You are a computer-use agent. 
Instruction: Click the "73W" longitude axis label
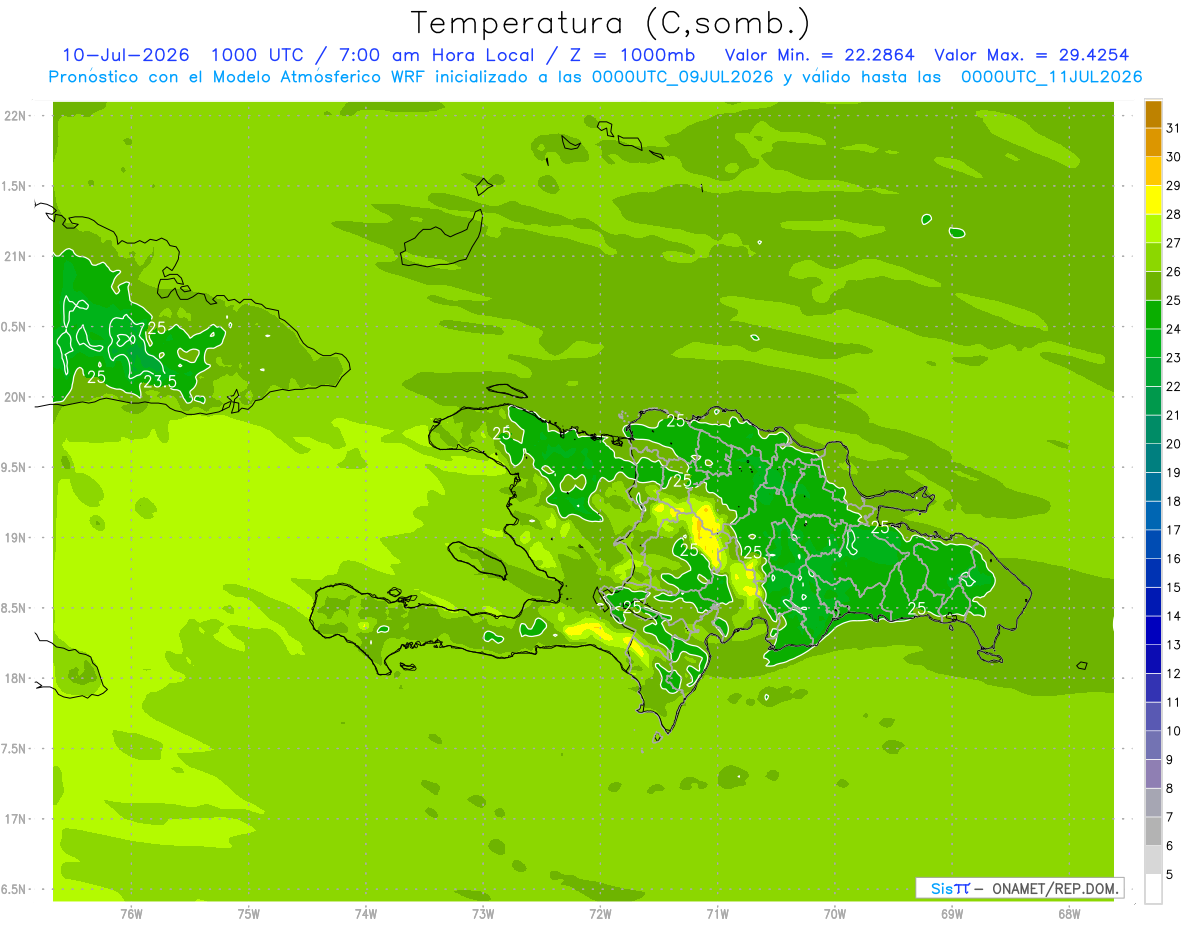coord(483,913)
